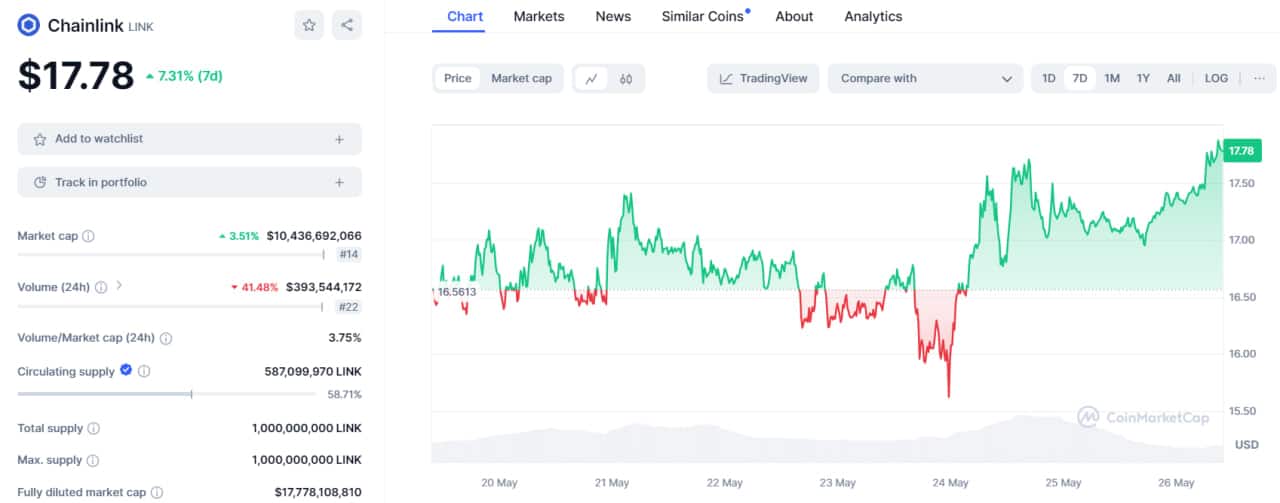Open Total supply info icon
This screenshot has width=1280, height=503.
pyautogui.click(x=94, y=428)
